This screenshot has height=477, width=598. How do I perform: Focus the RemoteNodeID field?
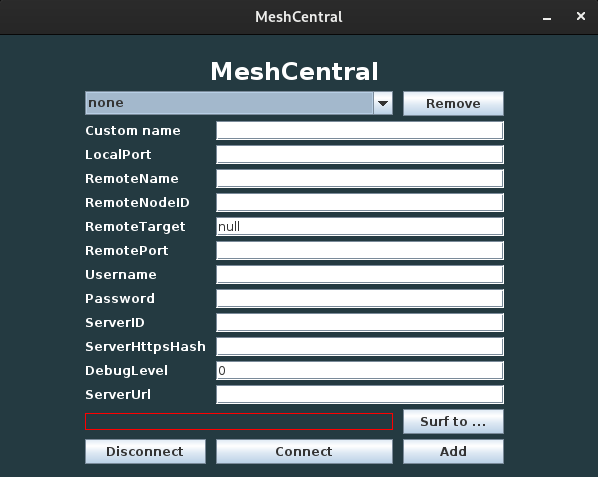point(360,203)
